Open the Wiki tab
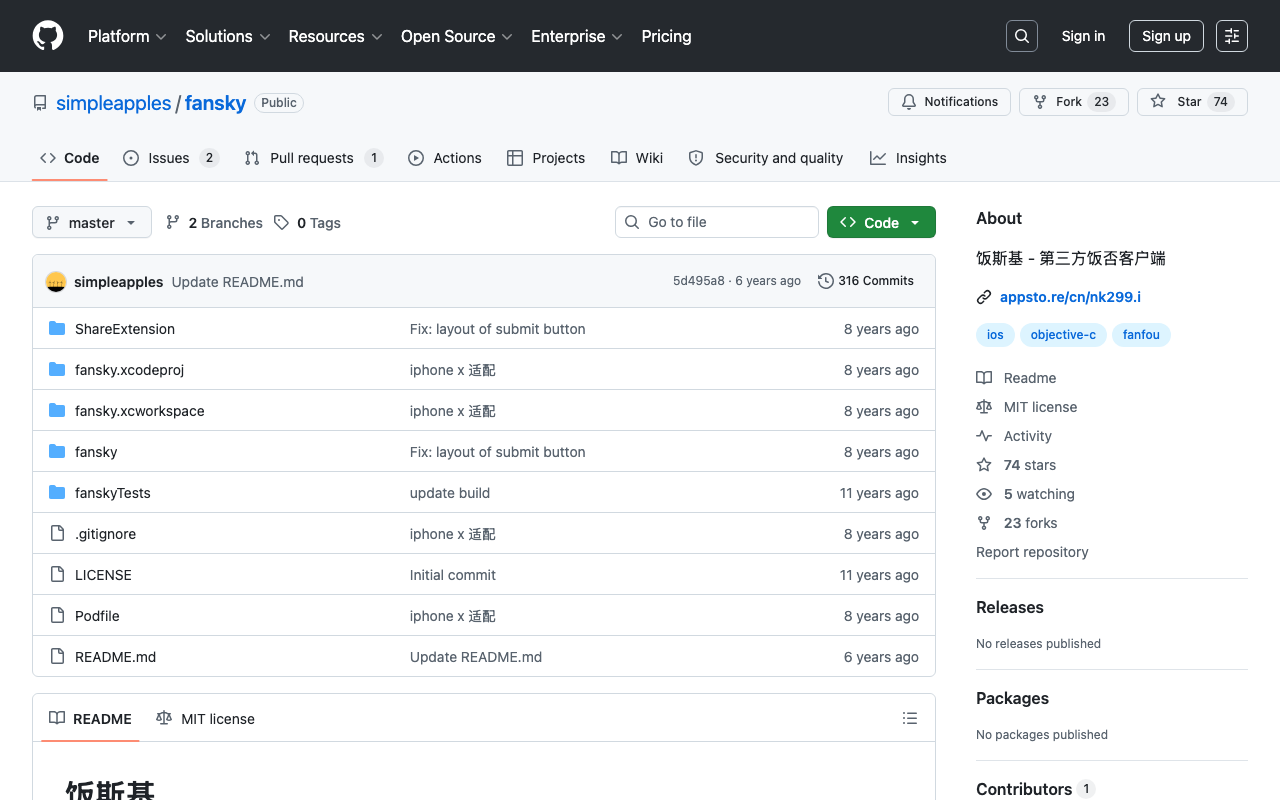This screenshot has height=800, width=1280. [x=637, y=158]
